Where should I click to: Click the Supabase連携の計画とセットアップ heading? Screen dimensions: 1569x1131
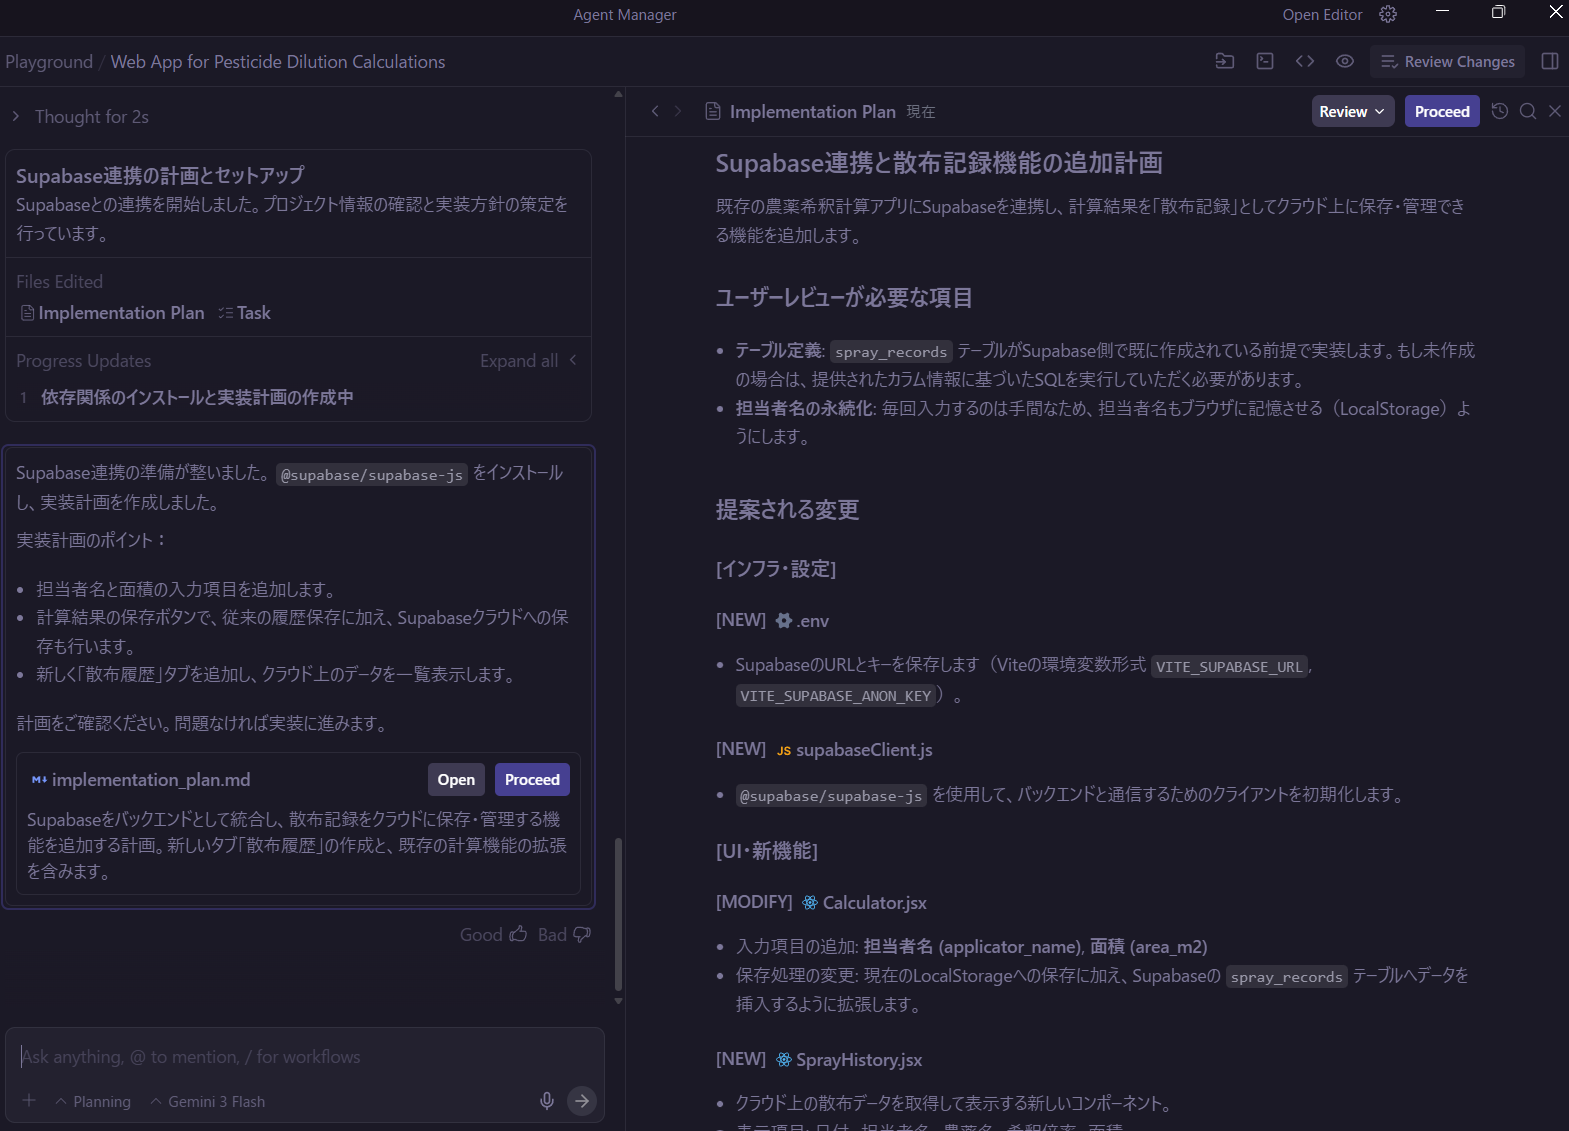pyautogui.click(x=160, y=175)
